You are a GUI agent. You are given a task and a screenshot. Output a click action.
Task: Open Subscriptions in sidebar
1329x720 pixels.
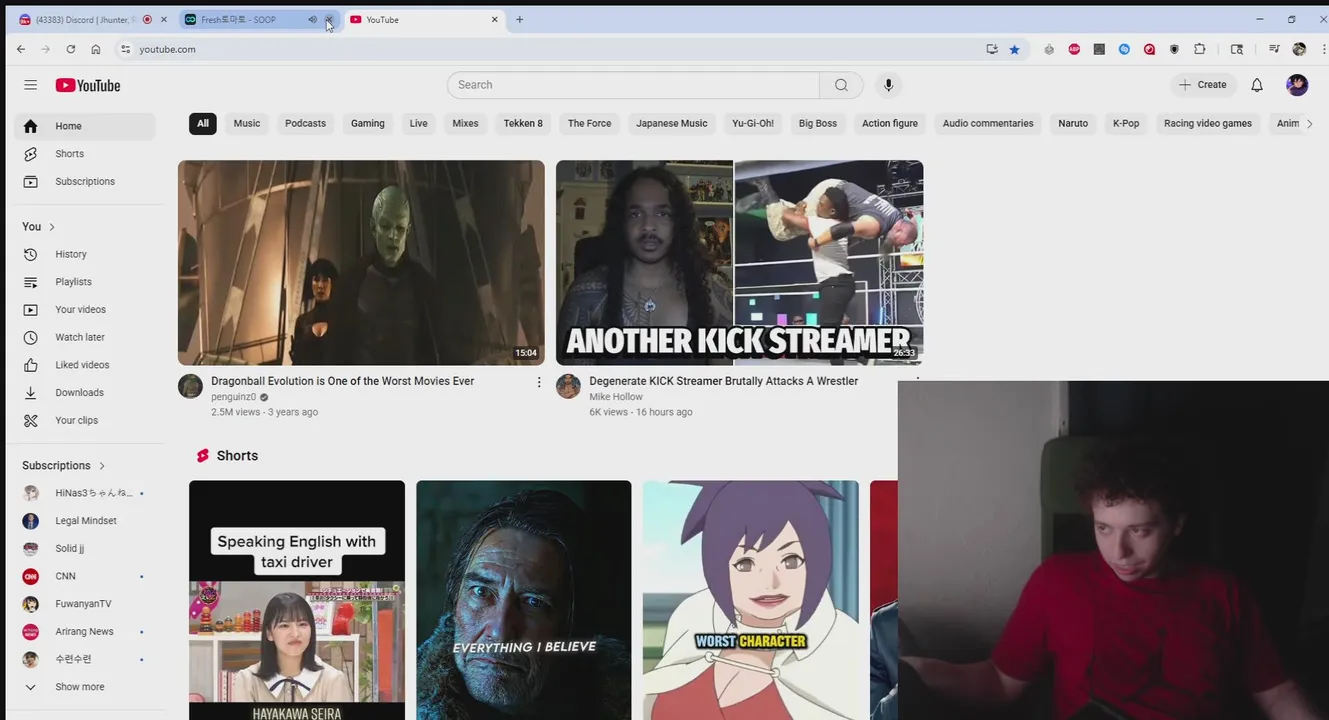coord(85,182)
